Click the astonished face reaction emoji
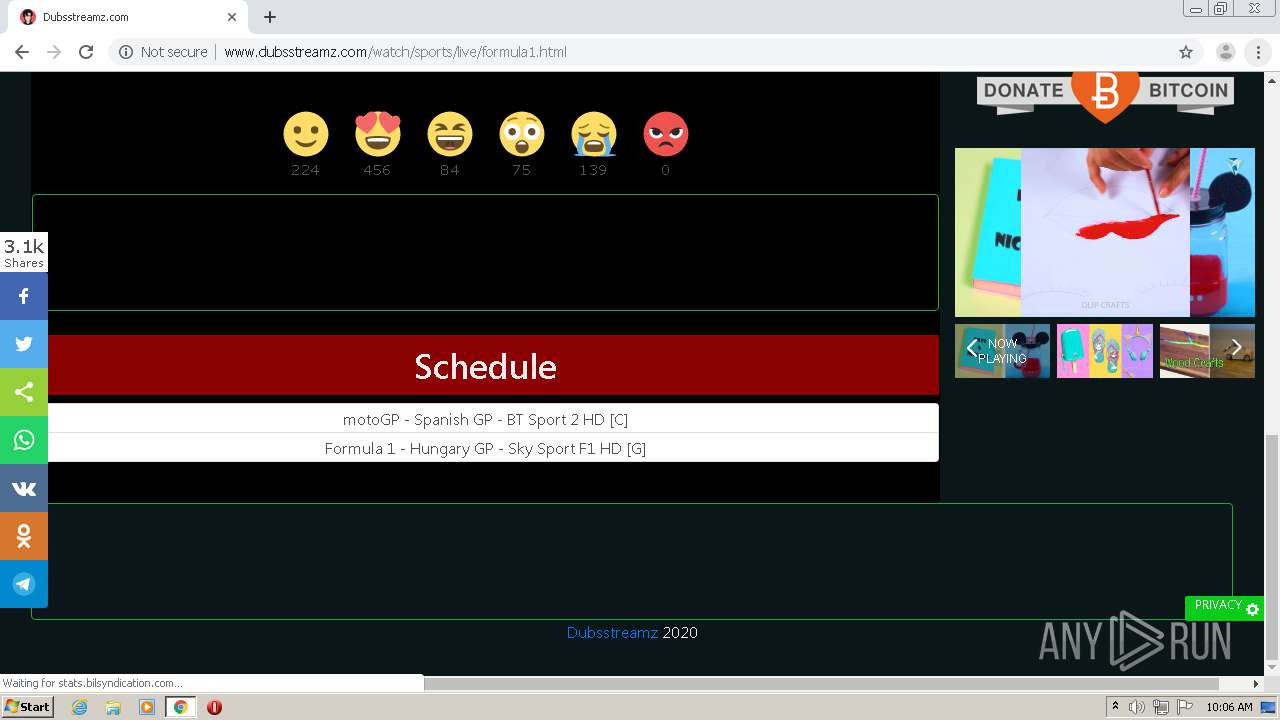Screen dimensions: 1280x720 [521, 134]
